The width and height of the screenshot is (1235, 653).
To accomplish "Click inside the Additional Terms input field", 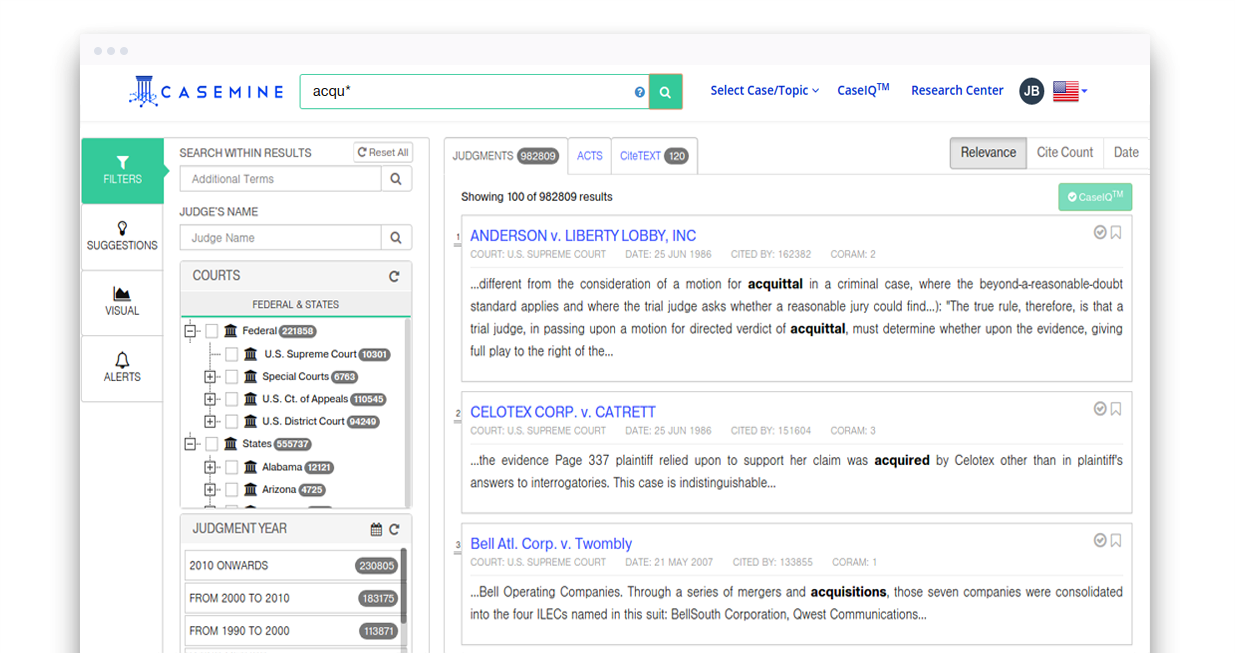I will pos(280,178).
